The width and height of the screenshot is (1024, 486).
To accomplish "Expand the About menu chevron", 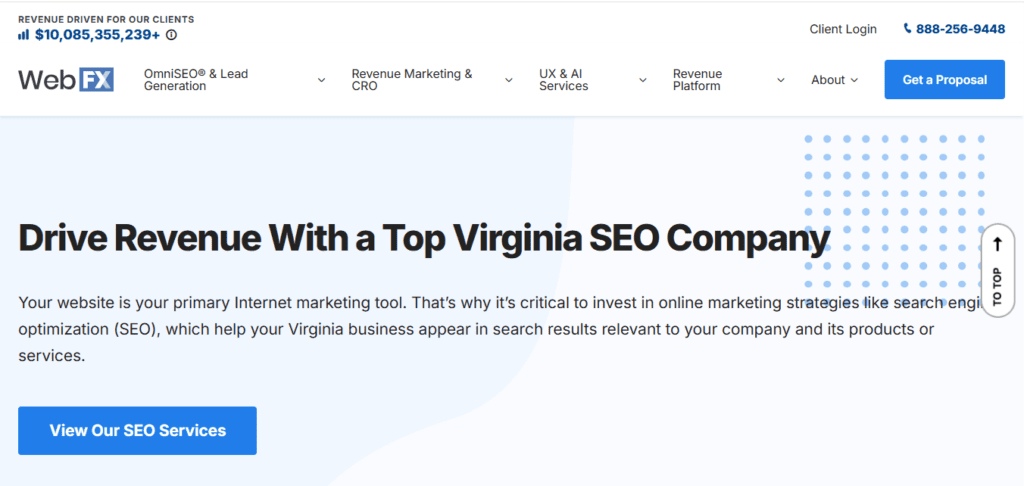I will point(854,80).
